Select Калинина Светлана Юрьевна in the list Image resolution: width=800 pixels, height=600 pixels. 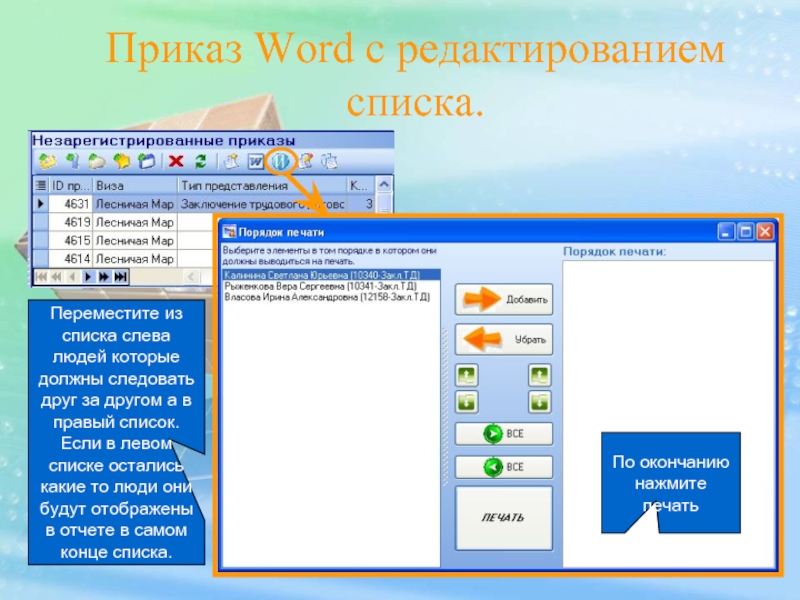click(x=322, y=274)
